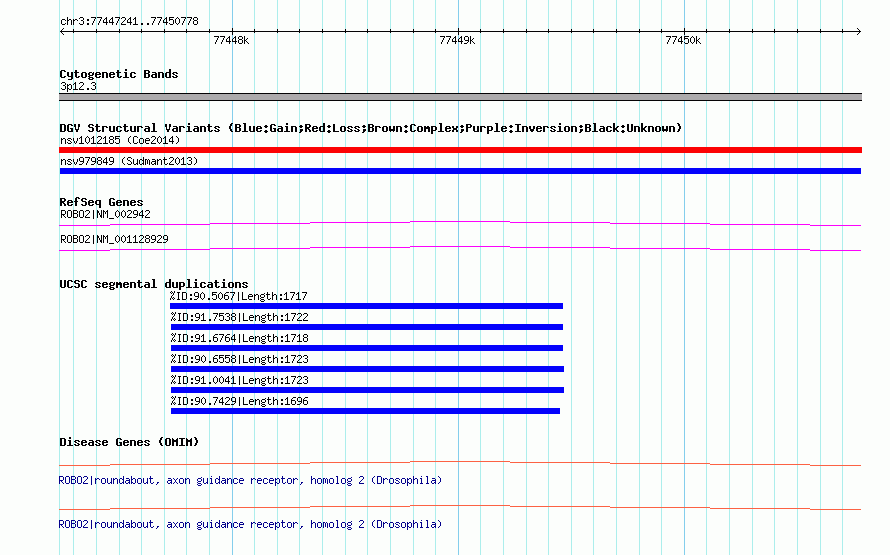Click the %ID:91.6764|Length:1718 label

(239, 338)
